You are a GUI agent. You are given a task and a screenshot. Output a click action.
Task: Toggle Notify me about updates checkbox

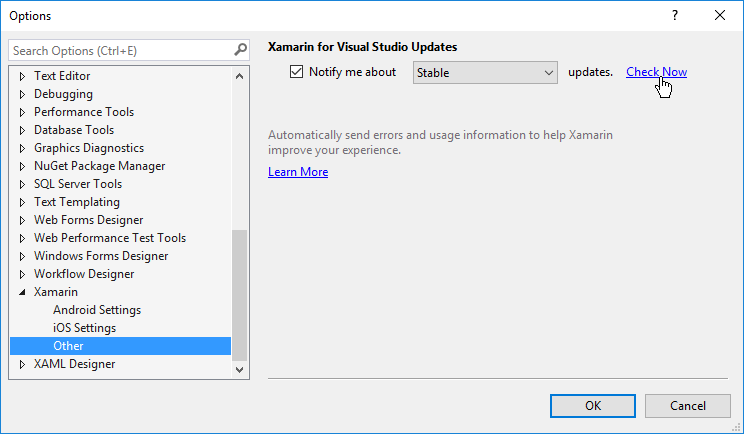(296, 72)
